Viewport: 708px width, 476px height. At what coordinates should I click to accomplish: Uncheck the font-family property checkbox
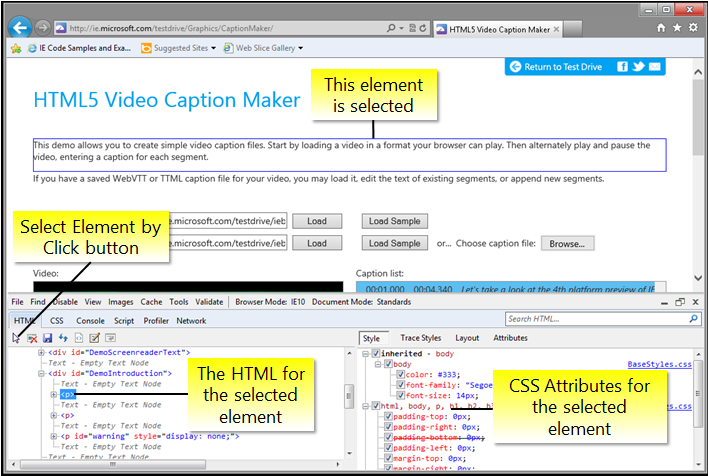[x=400, y=385]
